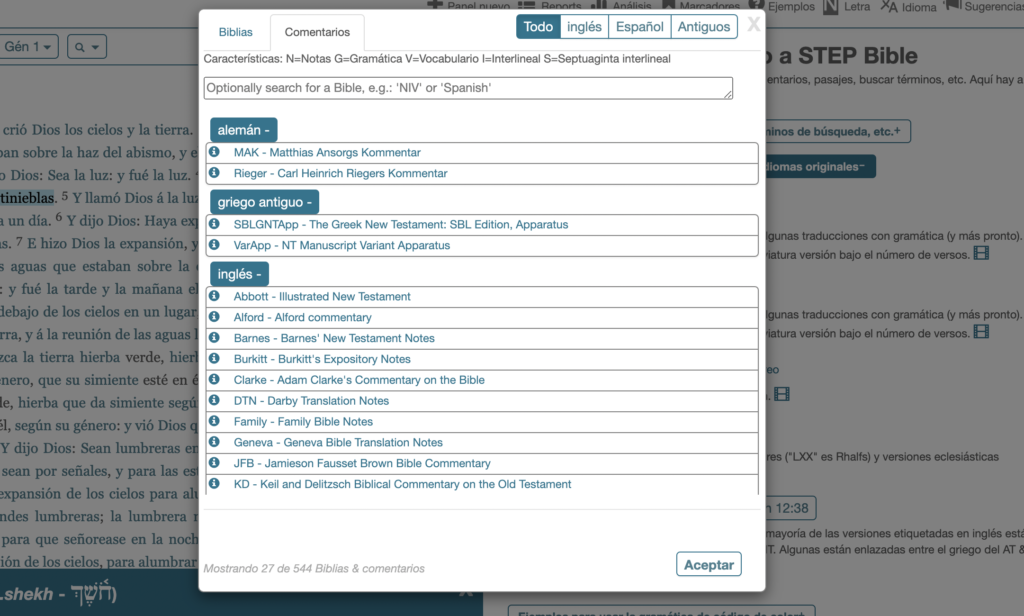Enable the Español filter
Image resolution: width=1024 pixels, height=616 pixels.
pos(640,26)
